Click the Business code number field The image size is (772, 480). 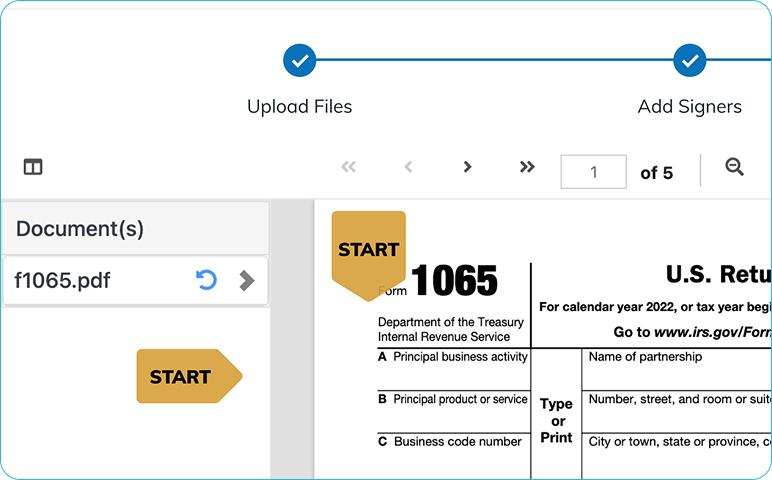point(453,455)
